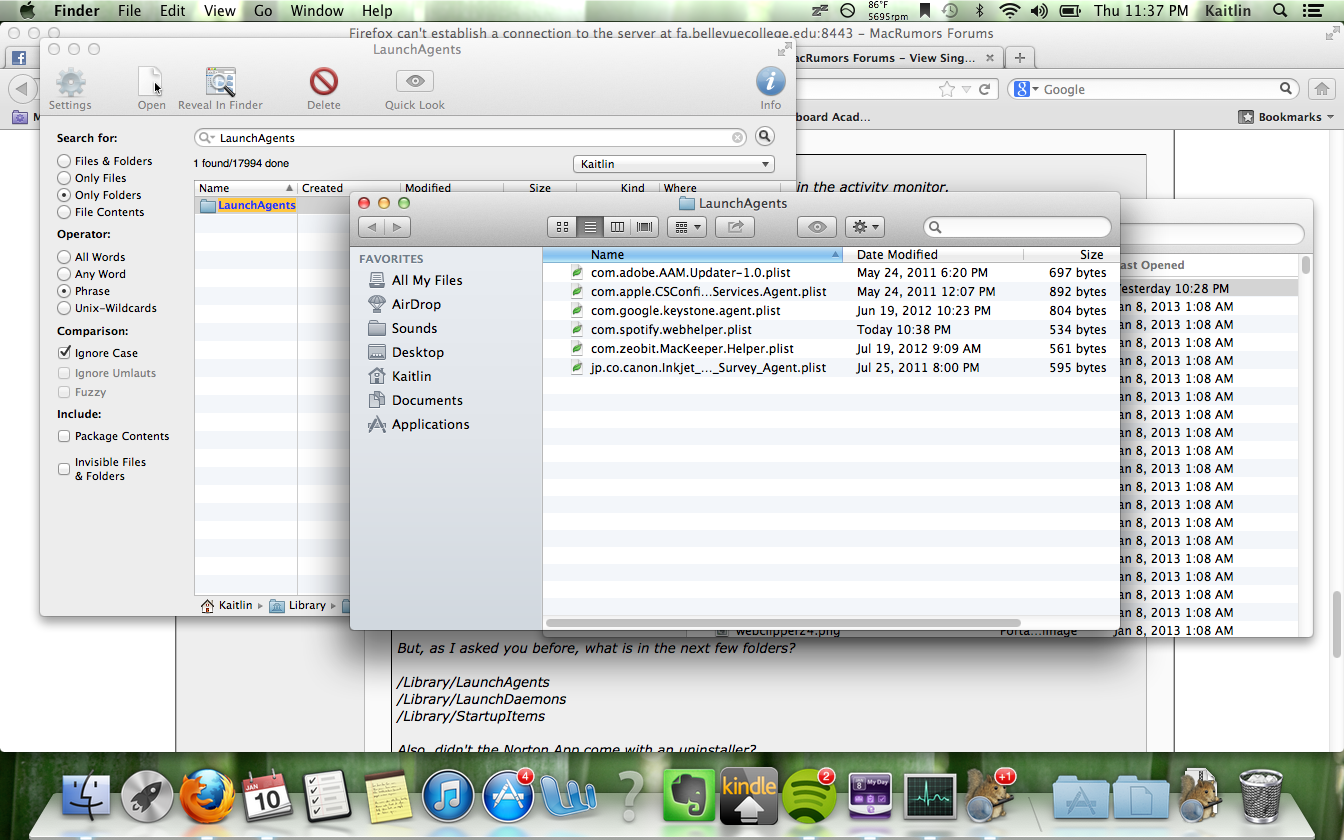Click the Finder window search field
Viewport: 1344px width, 840px height.
click(1017, 227)
